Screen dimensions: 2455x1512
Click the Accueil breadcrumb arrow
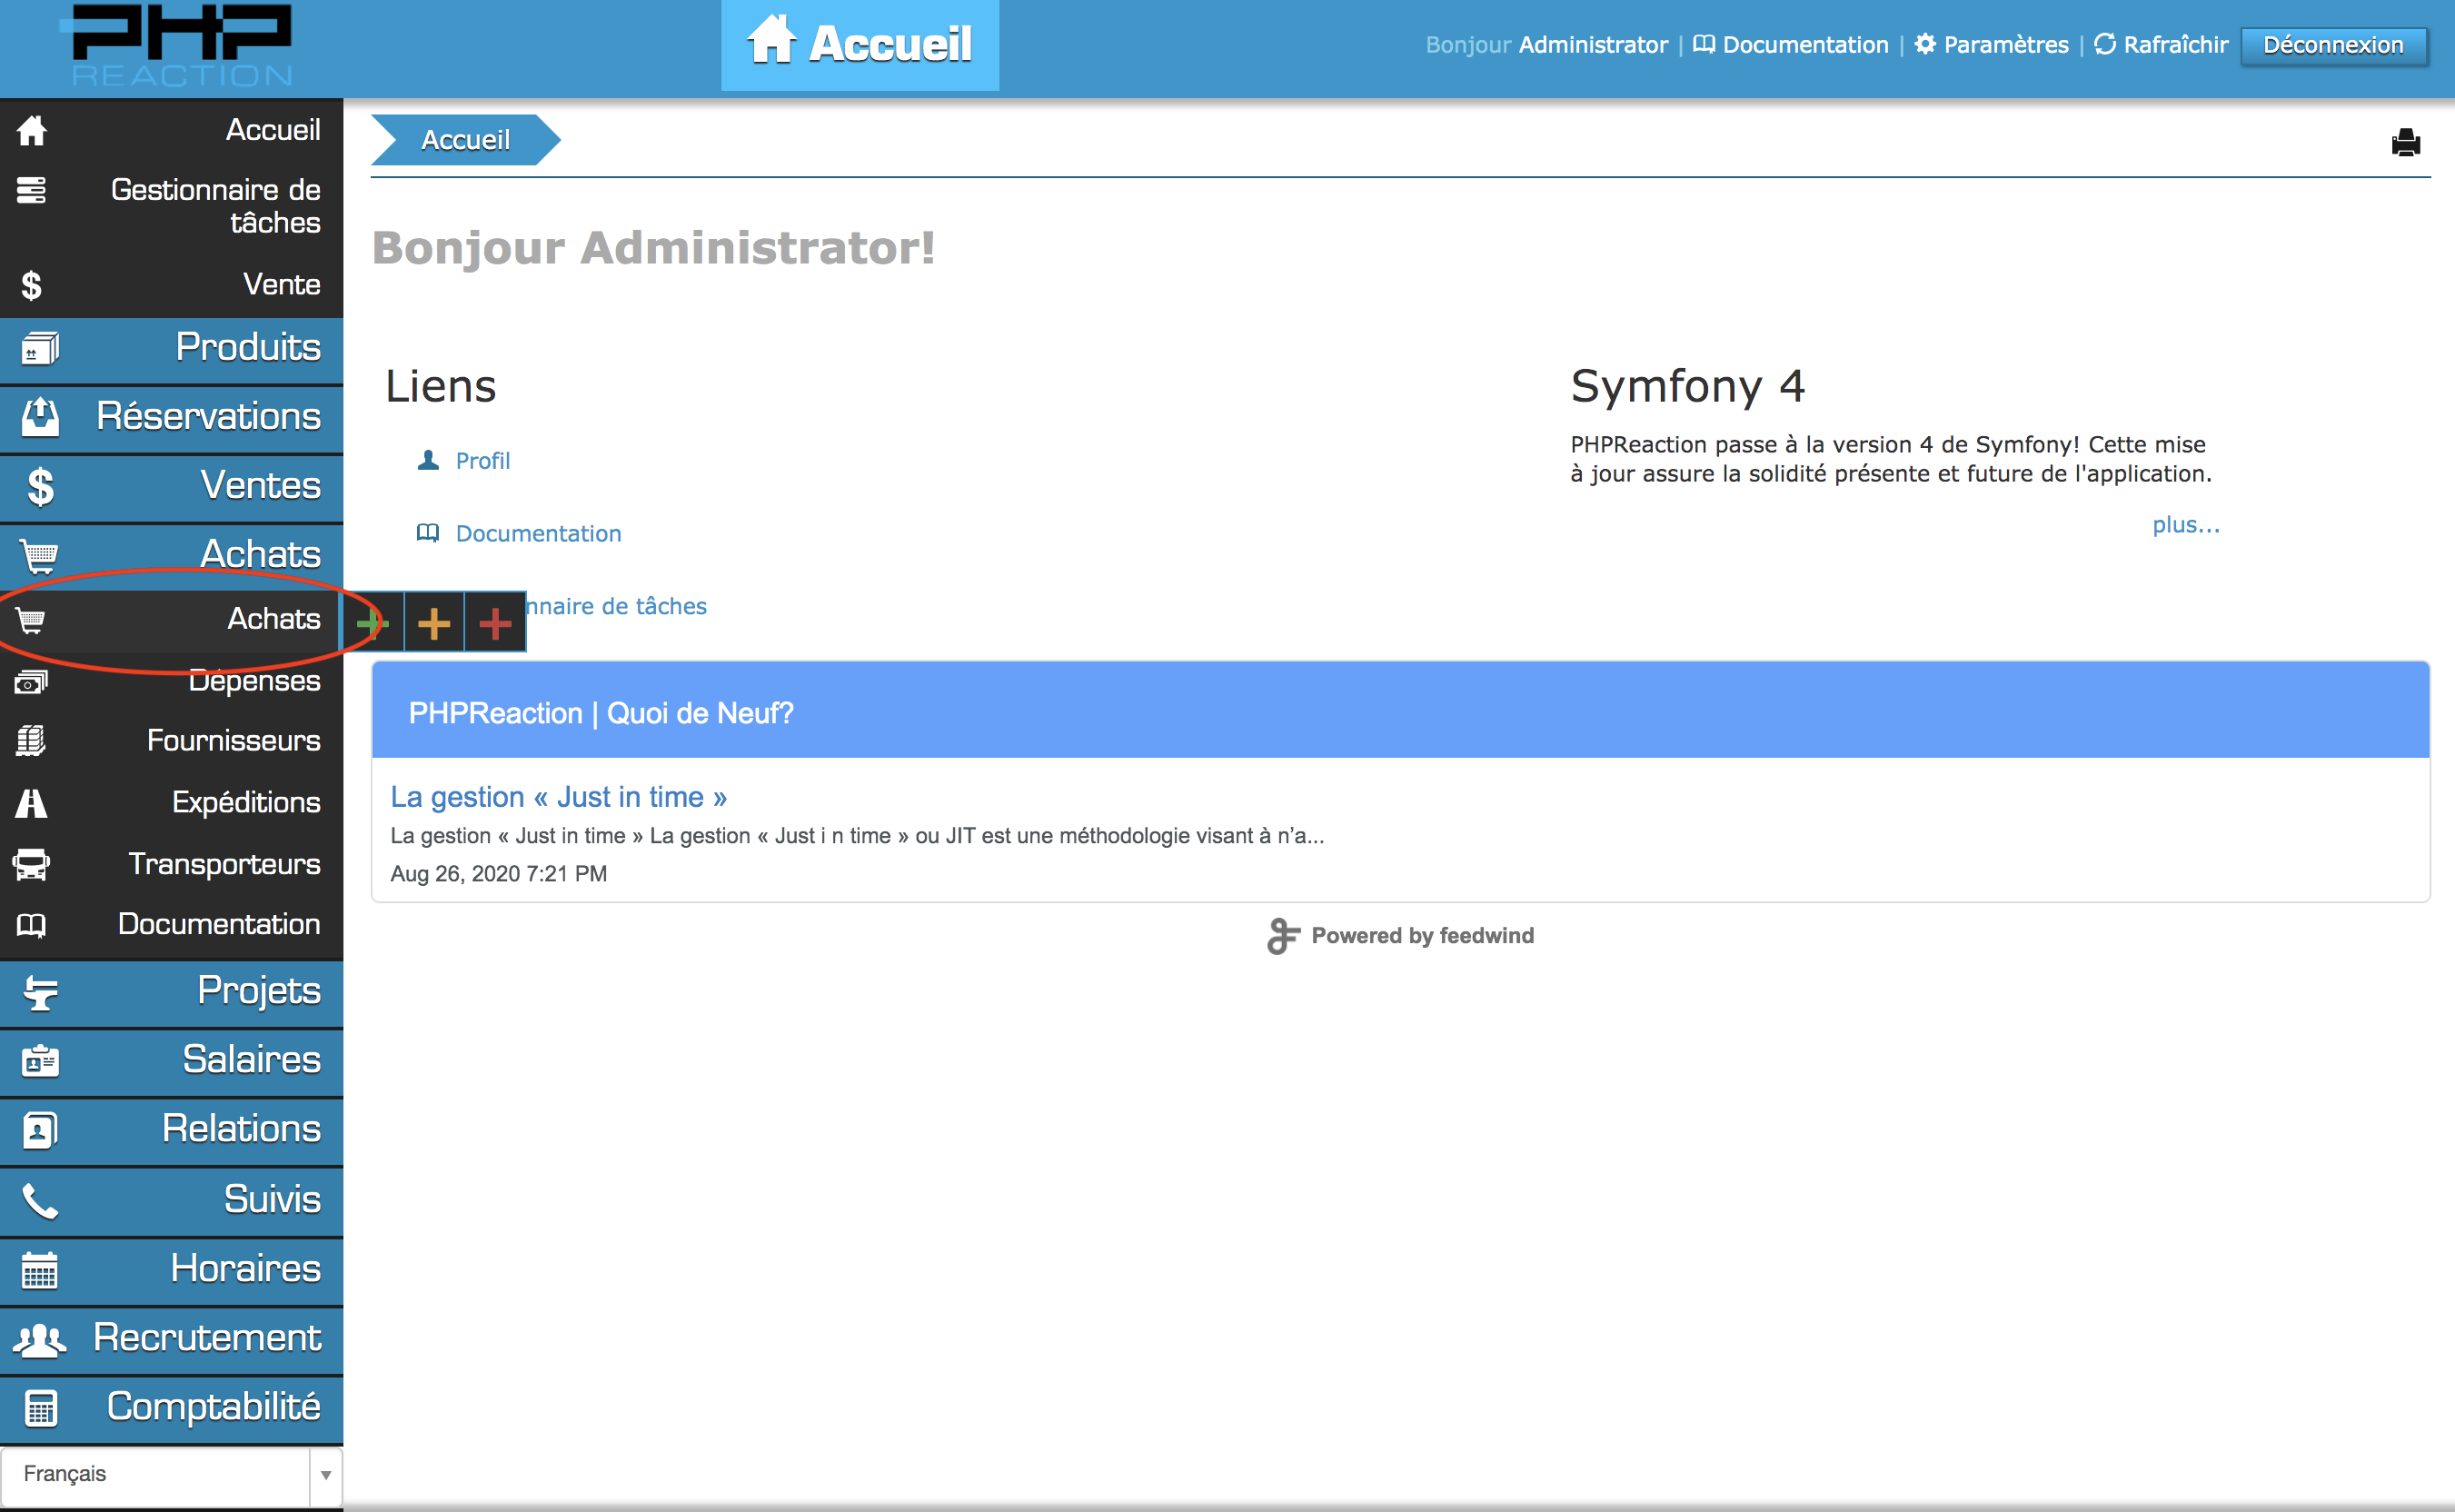click(465, 140)
